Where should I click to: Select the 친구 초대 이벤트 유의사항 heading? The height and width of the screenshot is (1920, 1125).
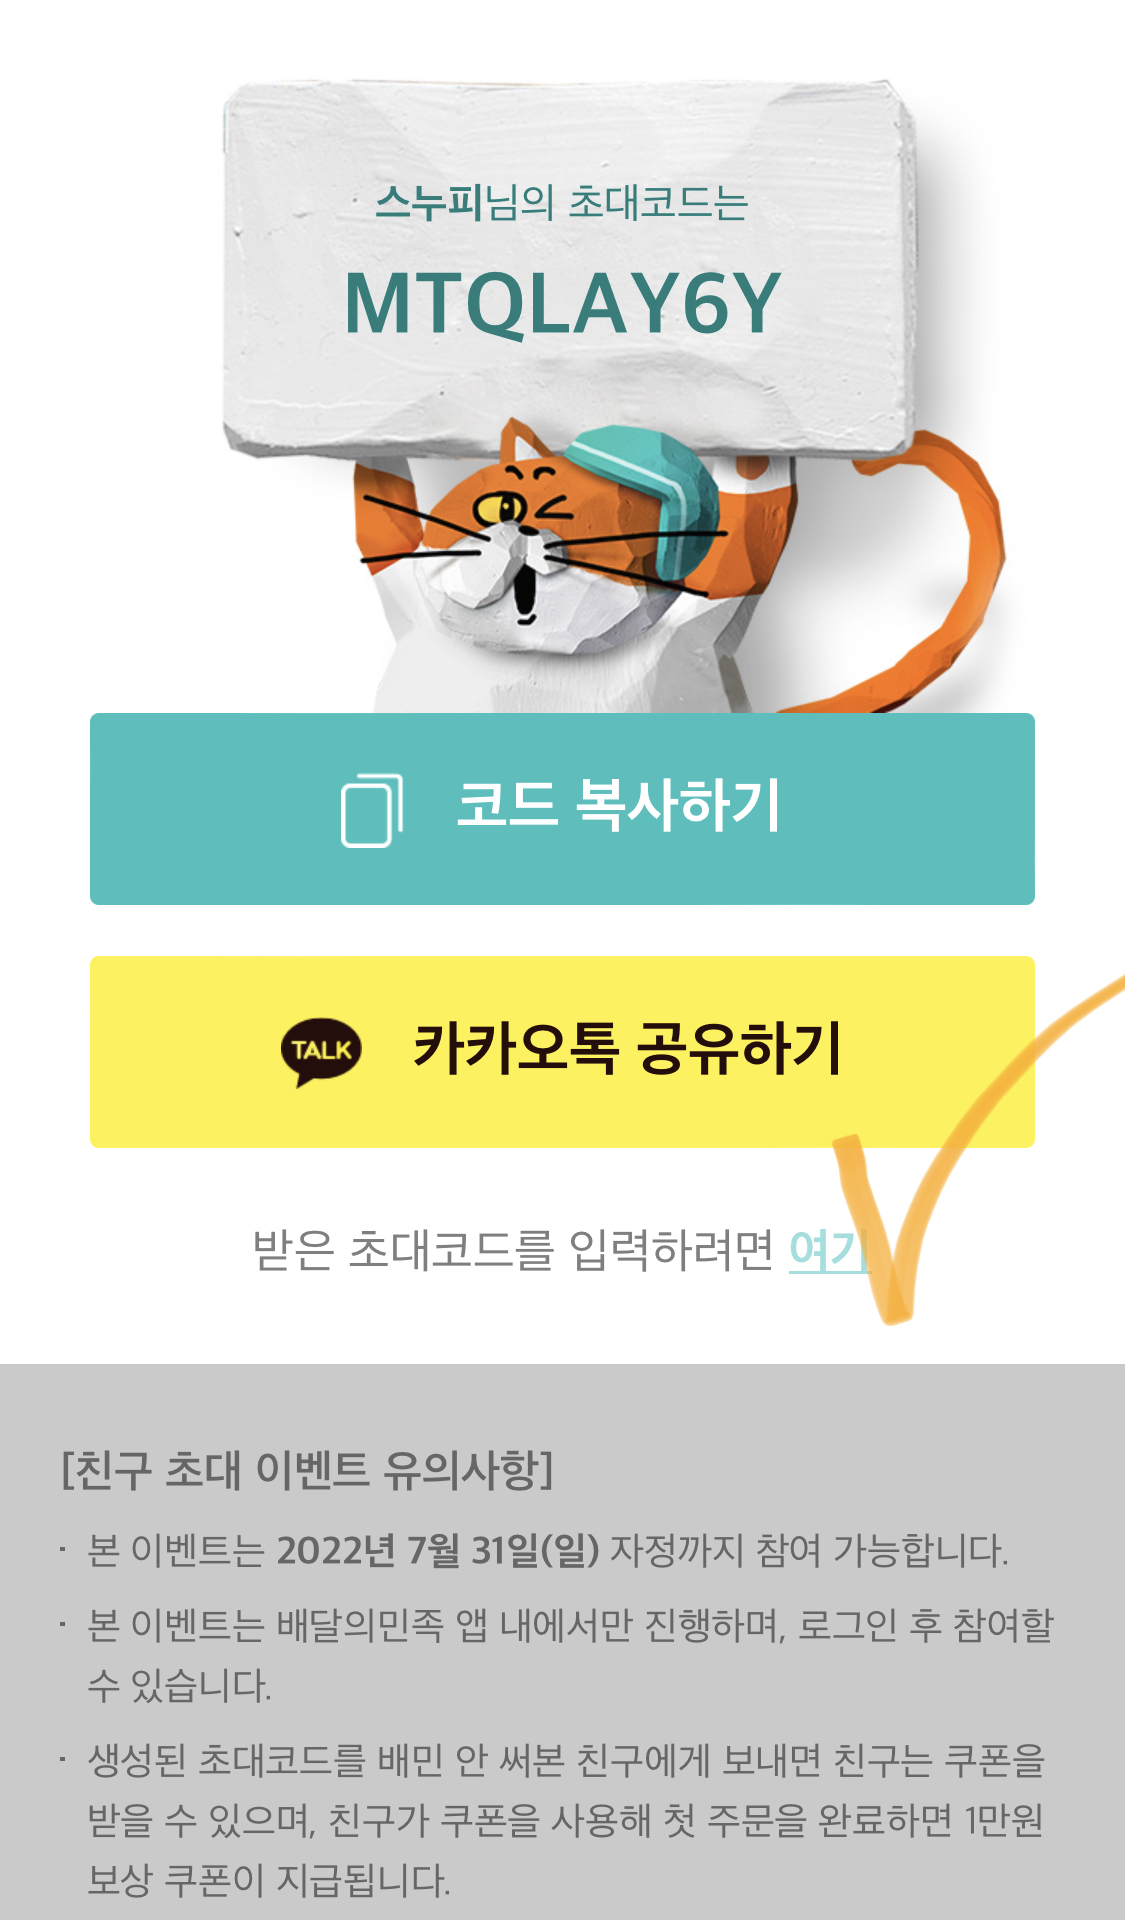point(307,1470)
